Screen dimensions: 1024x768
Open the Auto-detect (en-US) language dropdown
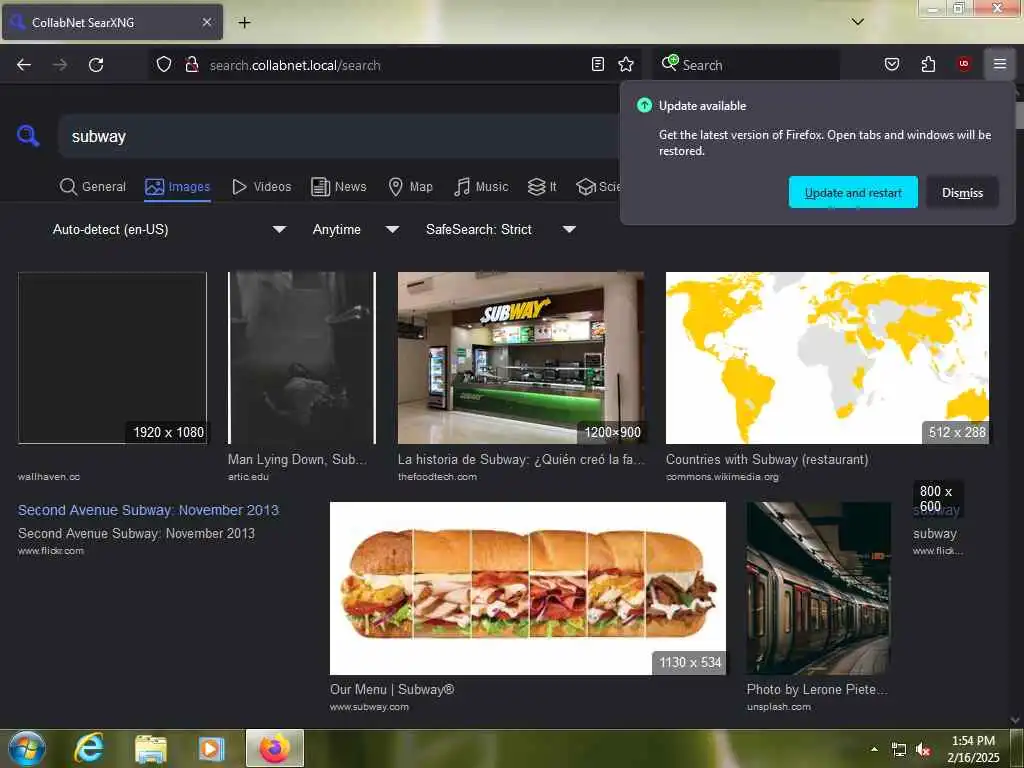(169, 229)
